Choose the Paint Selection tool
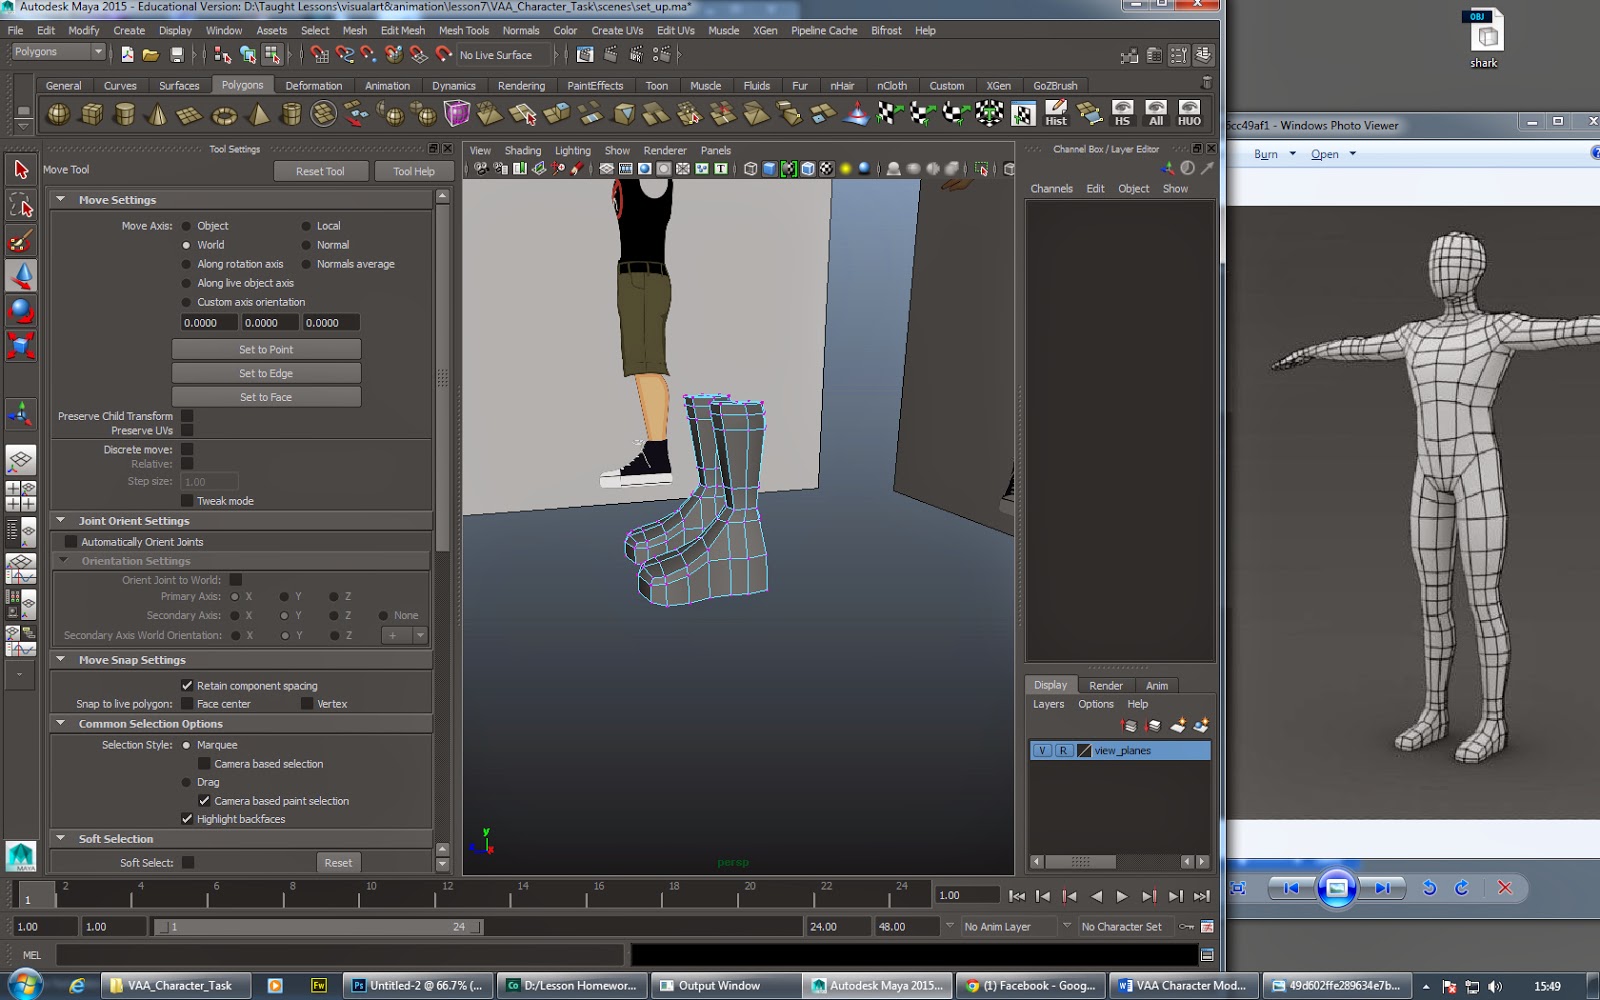1600x1000 pixels. pos(21,241)
